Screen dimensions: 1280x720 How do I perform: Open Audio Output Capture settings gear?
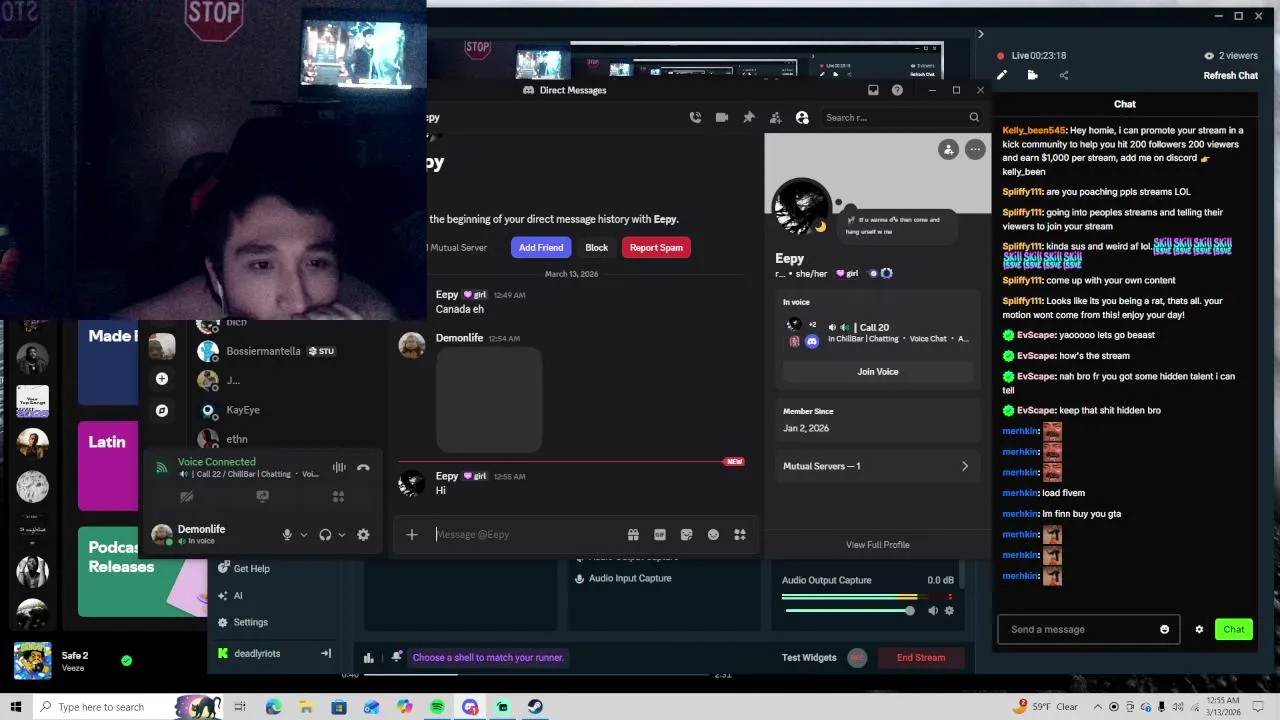[x=949, y=610]
